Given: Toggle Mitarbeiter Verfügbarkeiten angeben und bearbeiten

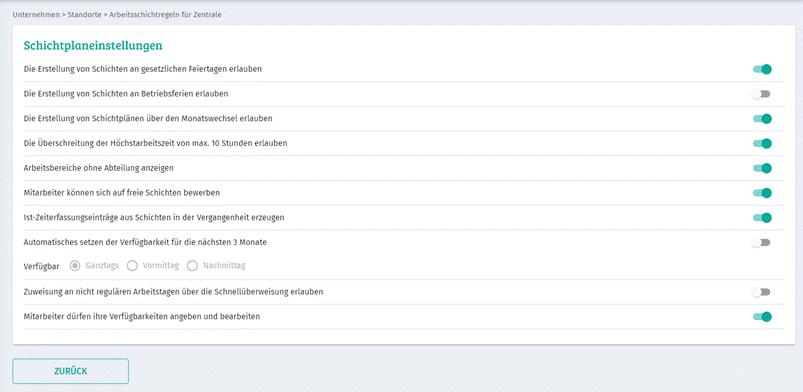Looking at the screenshot, I should [x=762, y=317].
